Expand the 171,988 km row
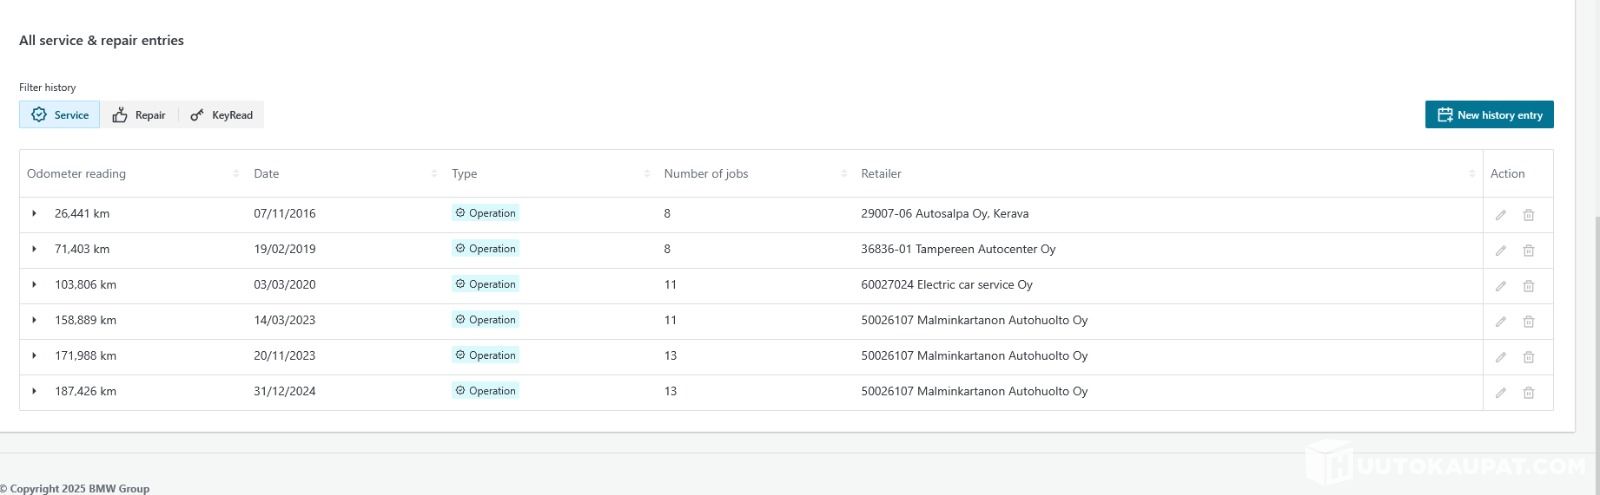Screen dimensions: 1600x495 34,356
